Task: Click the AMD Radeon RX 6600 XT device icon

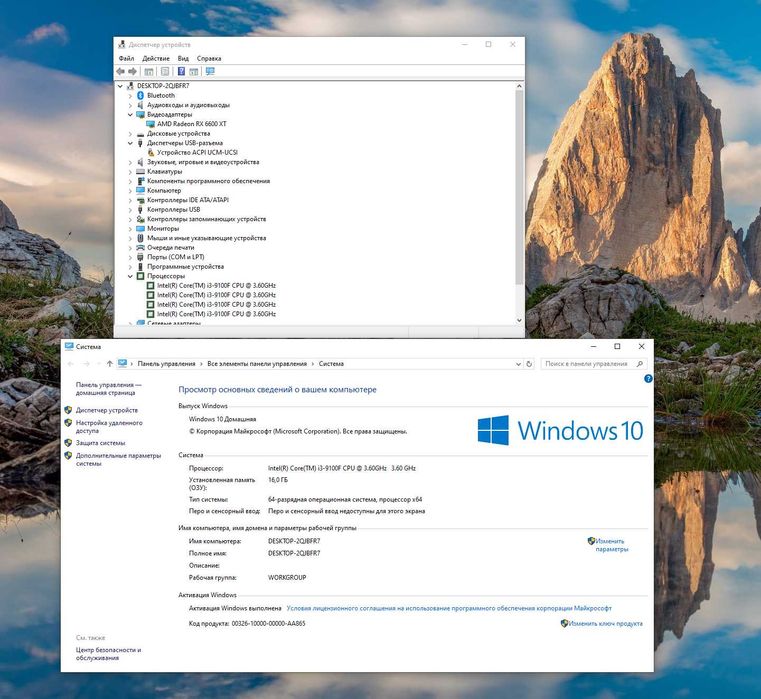Action: (x=150, y=124)
